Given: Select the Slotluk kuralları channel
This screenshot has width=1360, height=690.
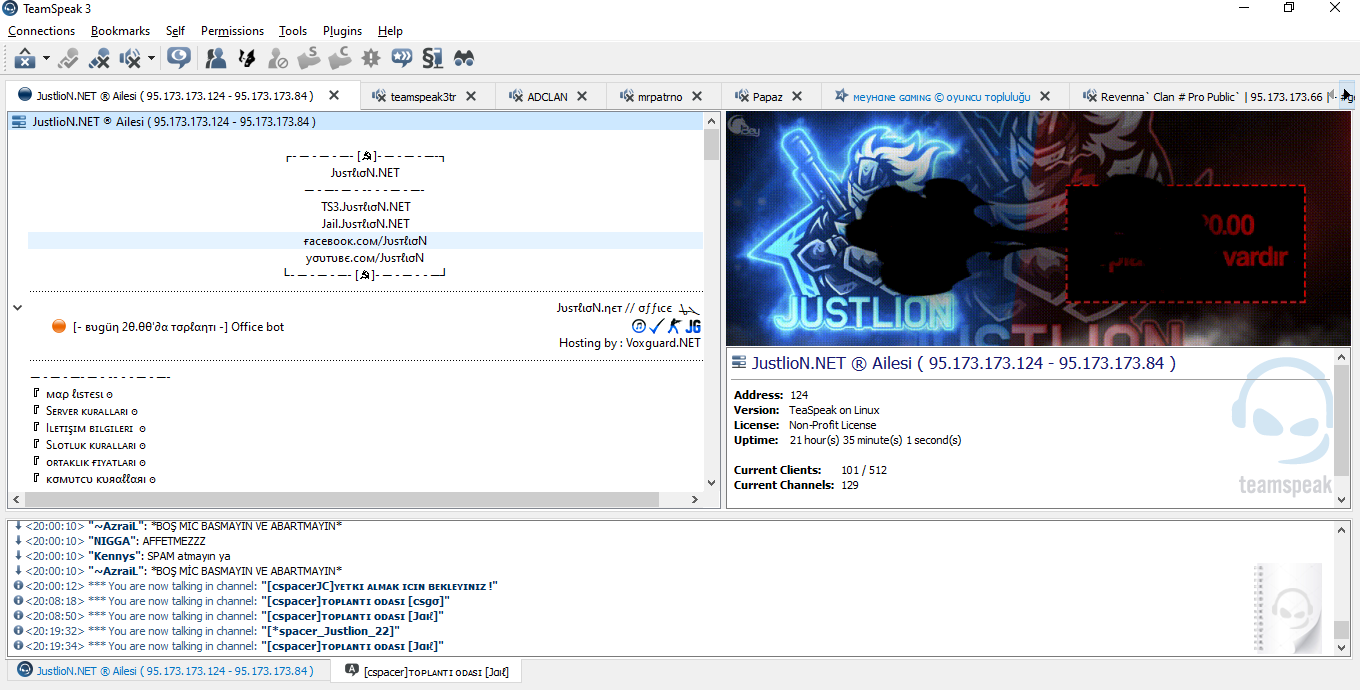Looking at the screenshot, I should click(x=366, y=445).
